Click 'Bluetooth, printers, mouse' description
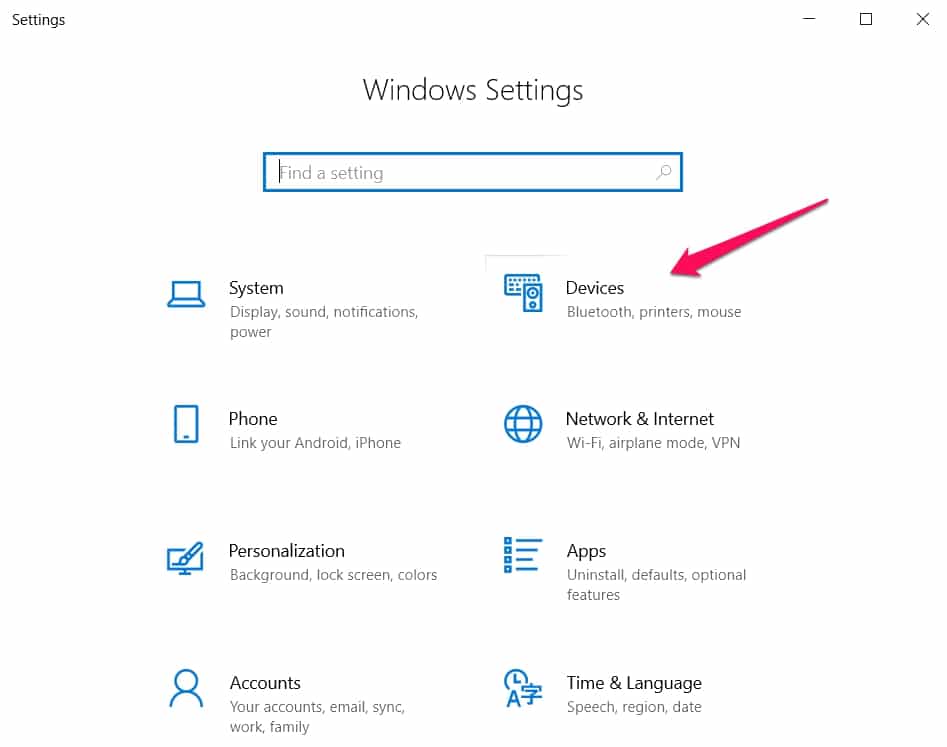 pos(654,312)
